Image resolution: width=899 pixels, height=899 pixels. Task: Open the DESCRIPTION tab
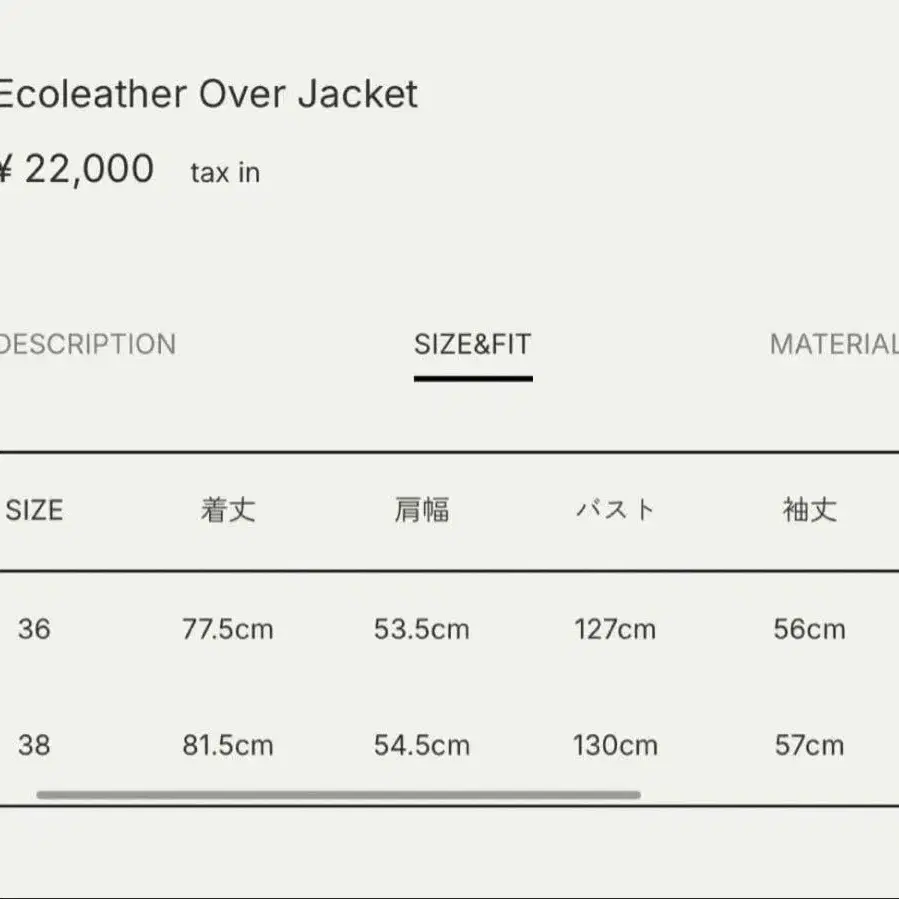pos(88,345)
